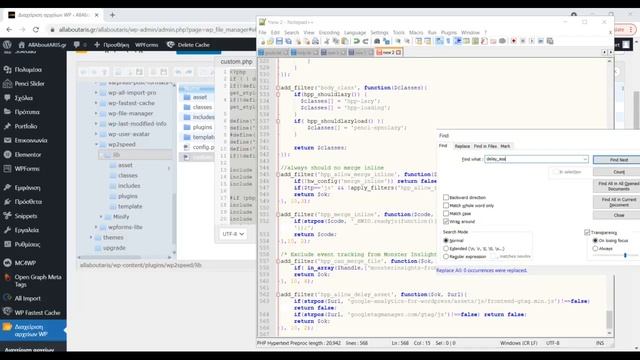Toggle the Wrap around checkbox
The width and height of the screenshot is (640, 360).
tap(446, 221)
